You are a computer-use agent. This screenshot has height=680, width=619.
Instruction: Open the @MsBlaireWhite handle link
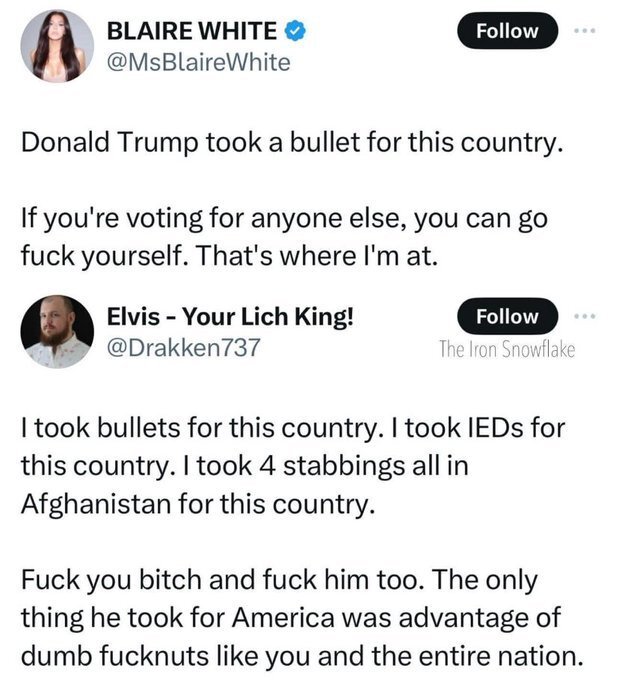[199, 63]
